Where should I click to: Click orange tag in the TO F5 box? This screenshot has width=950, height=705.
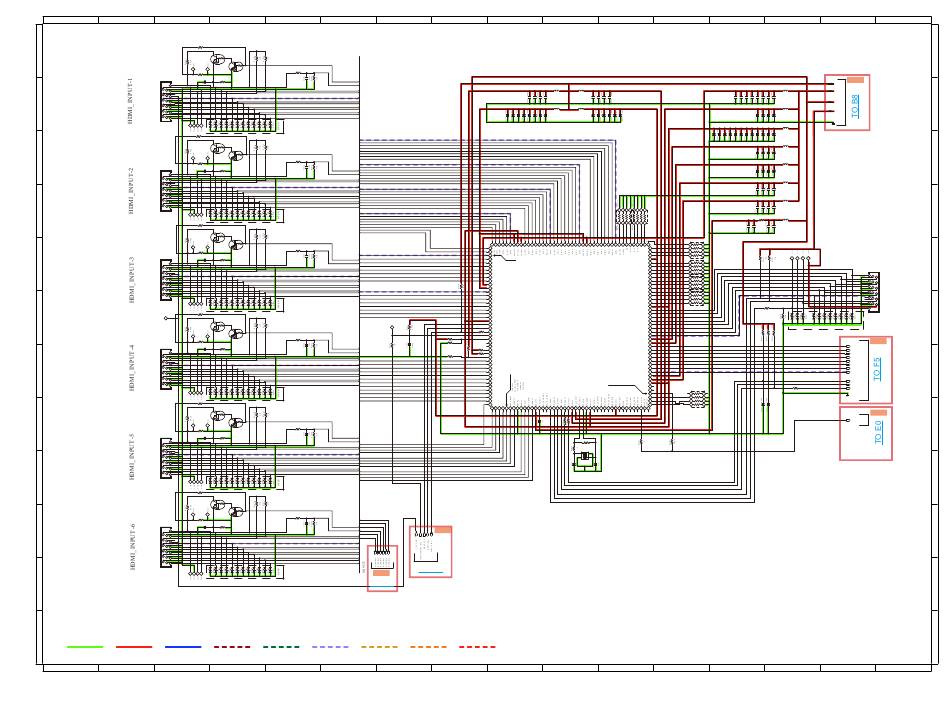[879, 341]
